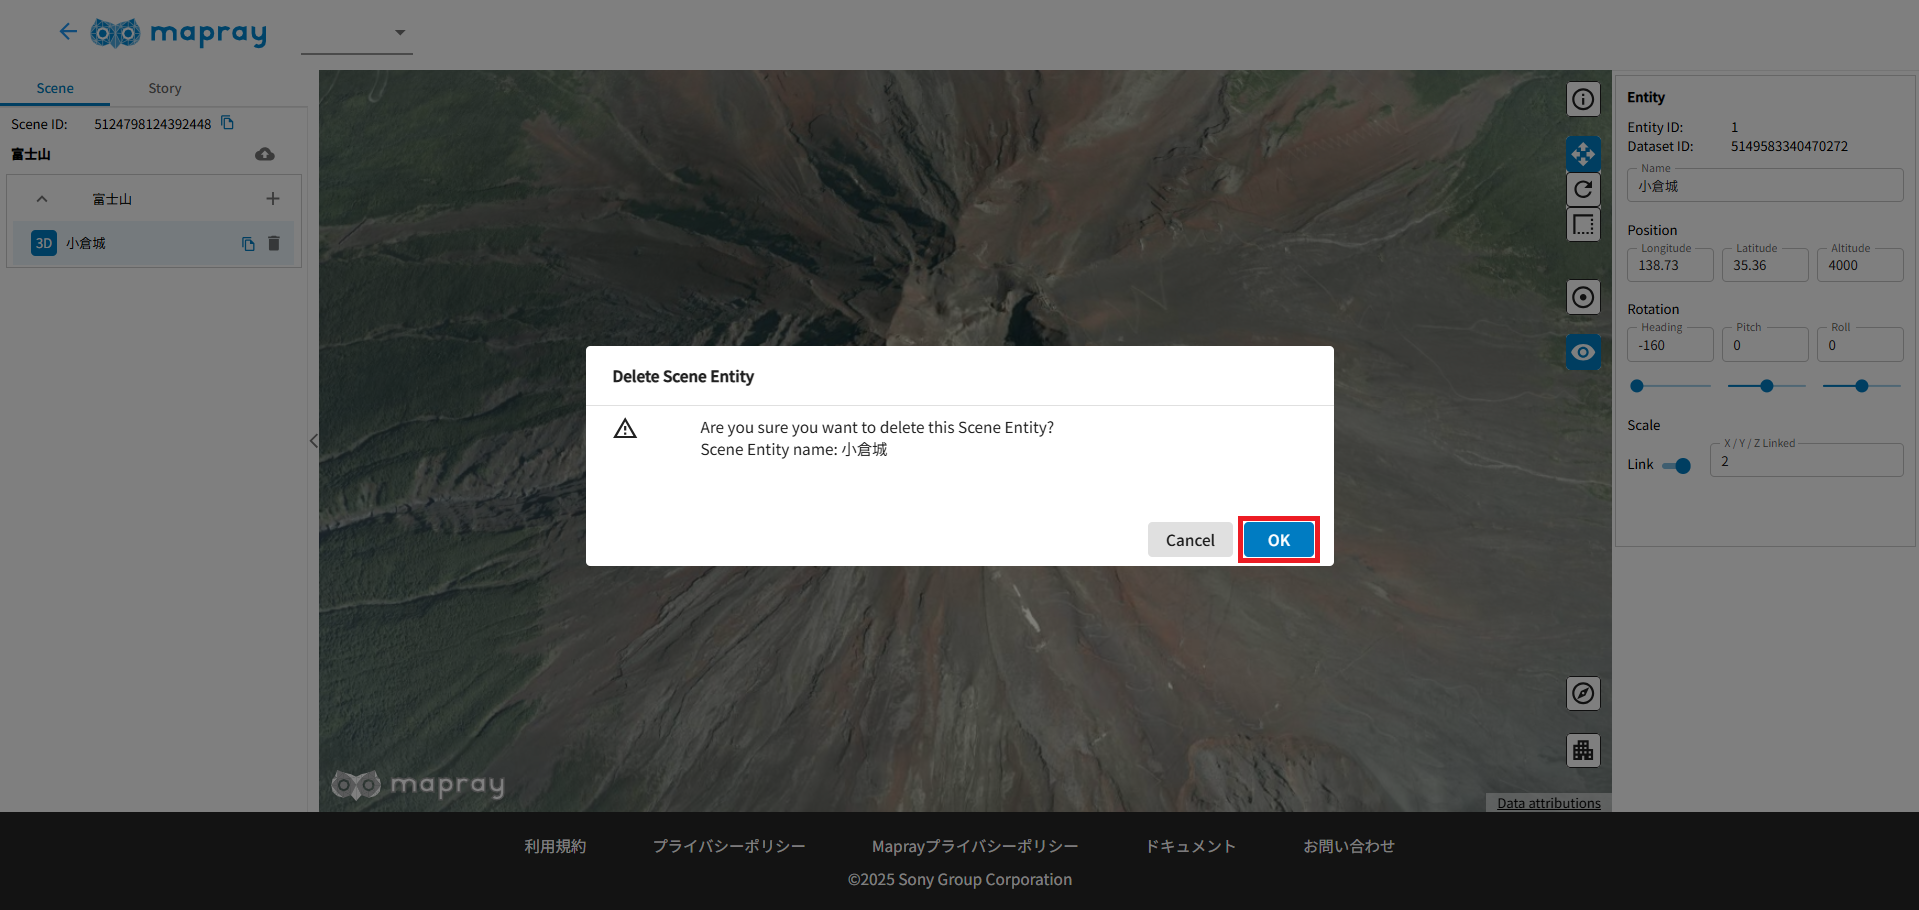Click the back arrow beside mapray logo
The height and width of the screenshot is (910, 1919).
tap(68, 32)
